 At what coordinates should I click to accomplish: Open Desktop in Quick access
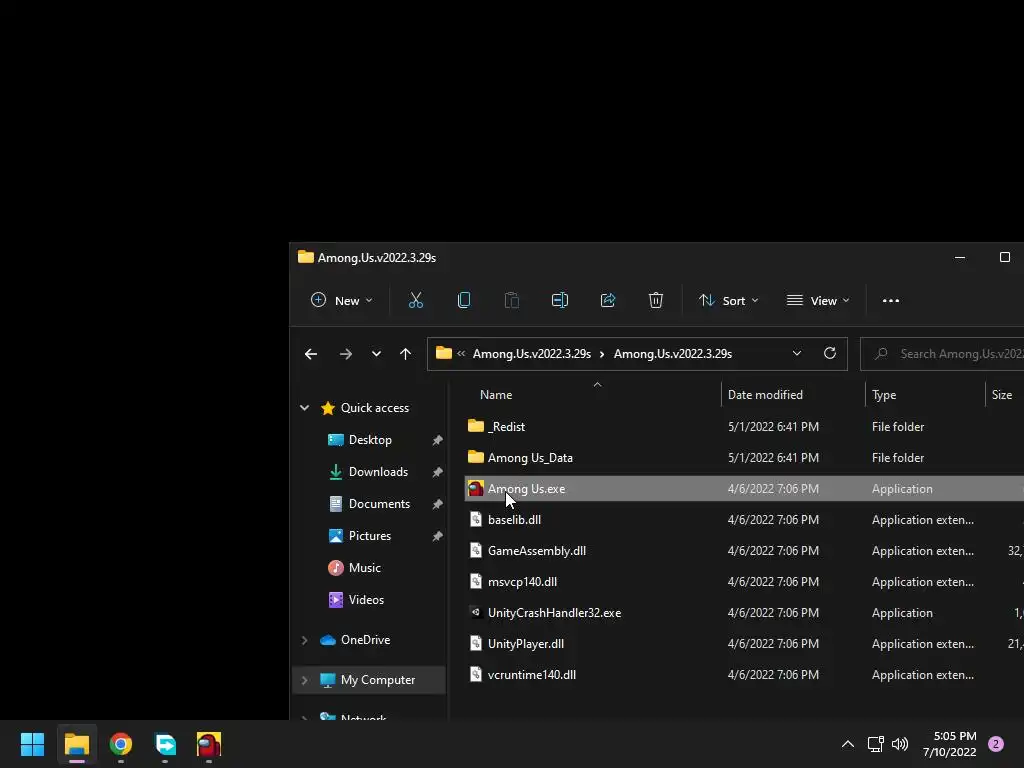click(x=370, y=440)
